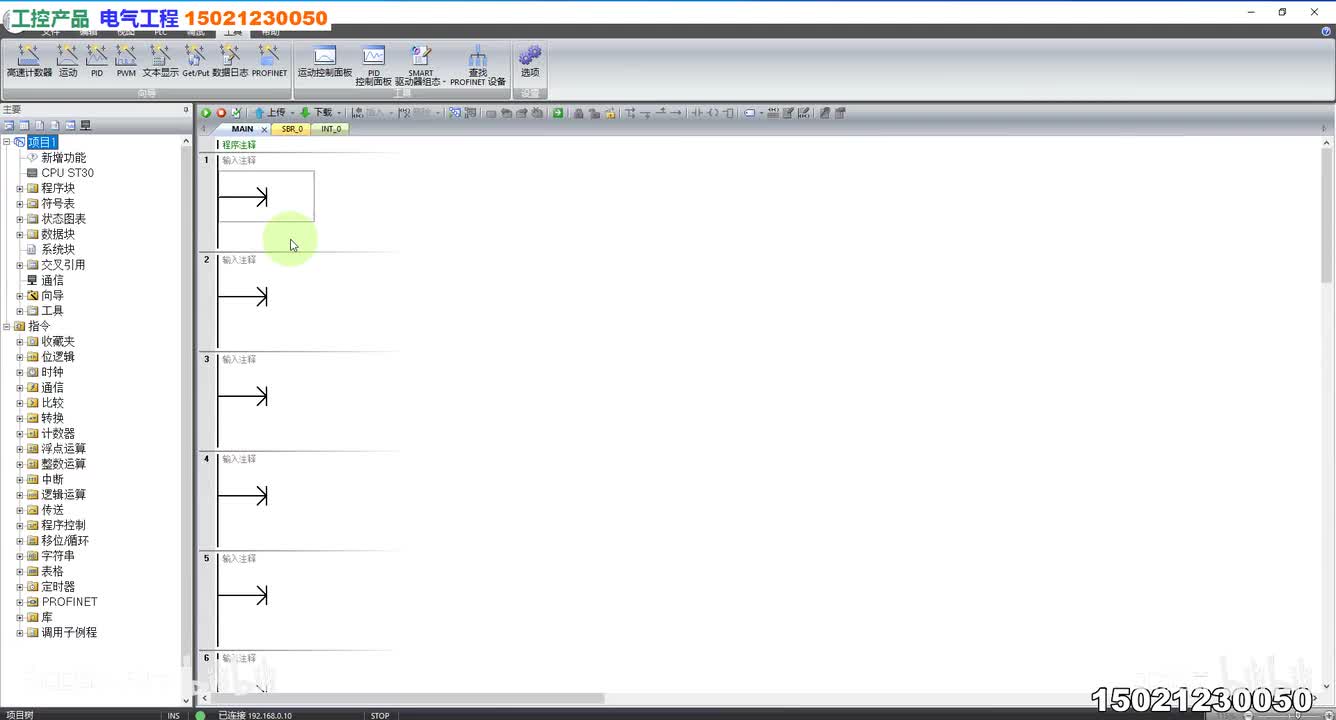Open the 运动控制面板 tool
The height and width of the screenshot is (720, 1336).
coord(325,61)
